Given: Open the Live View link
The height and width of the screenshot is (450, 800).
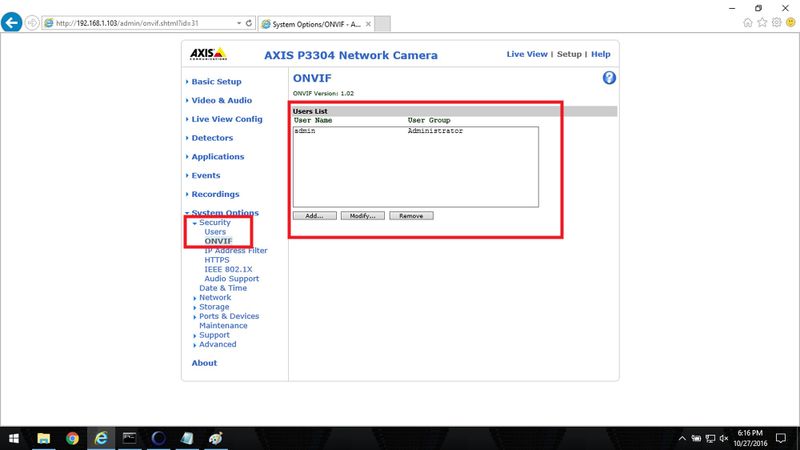Looking at the screenshot, I should [527, 54].
